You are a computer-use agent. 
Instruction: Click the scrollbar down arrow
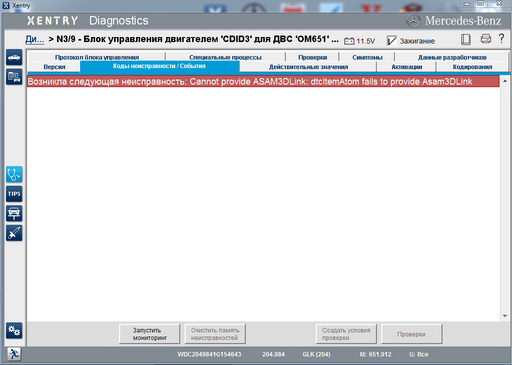tap(505, 316)
